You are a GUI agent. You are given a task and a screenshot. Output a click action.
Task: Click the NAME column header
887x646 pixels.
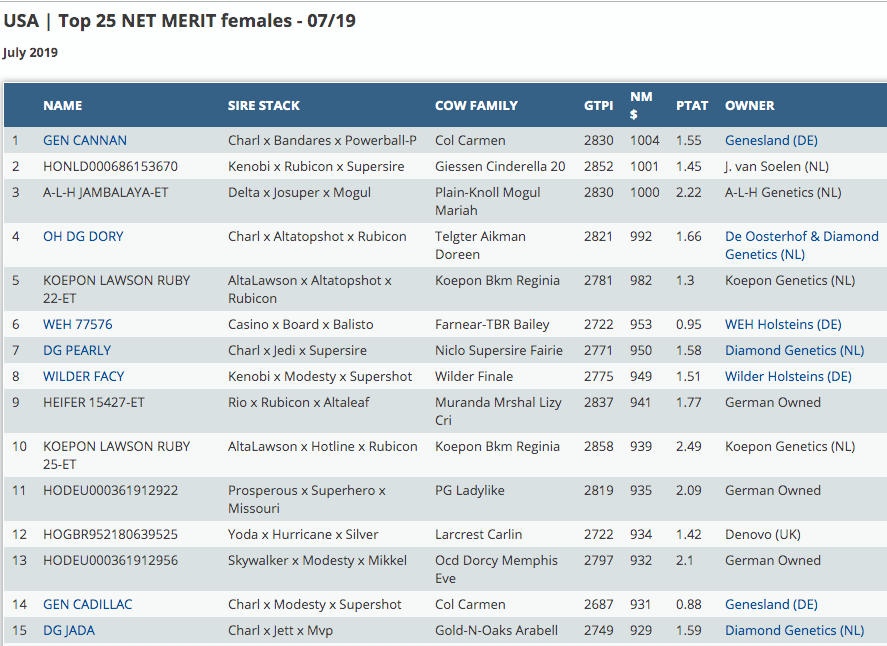[x=63, y=106]
